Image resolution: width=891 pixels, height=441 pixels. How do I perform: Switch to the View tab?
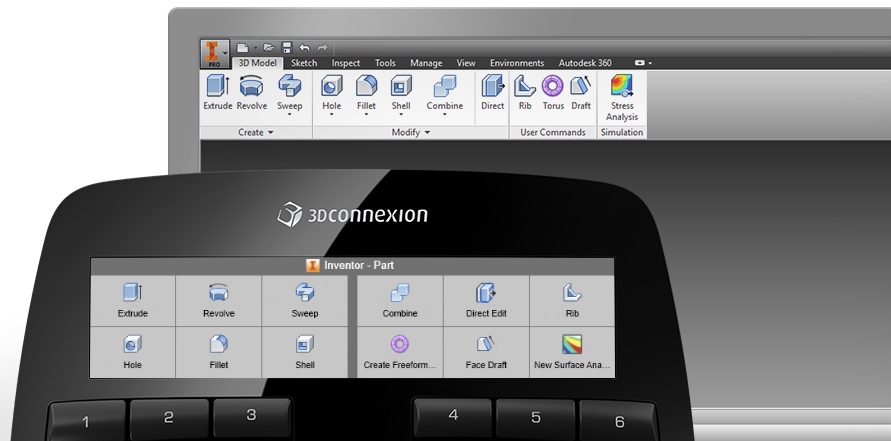[x=466, y=63]
